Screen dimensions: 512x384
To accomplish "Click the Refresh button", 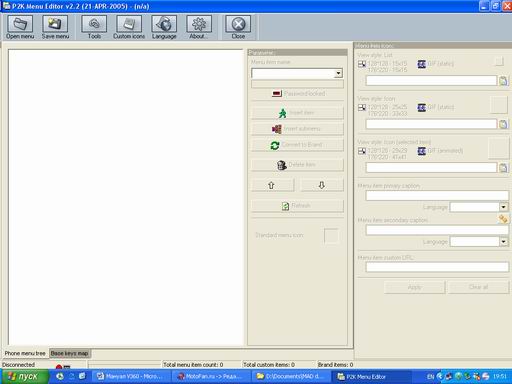I will pos(297,206).
